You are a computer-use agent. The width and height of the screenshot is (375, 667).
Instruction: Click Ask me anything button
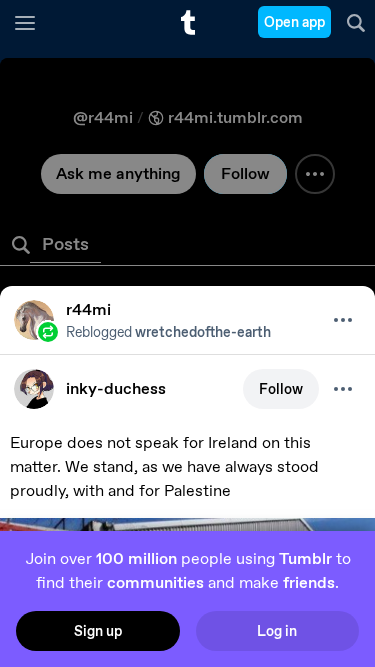pyautogui.click(x=118, y=174)
